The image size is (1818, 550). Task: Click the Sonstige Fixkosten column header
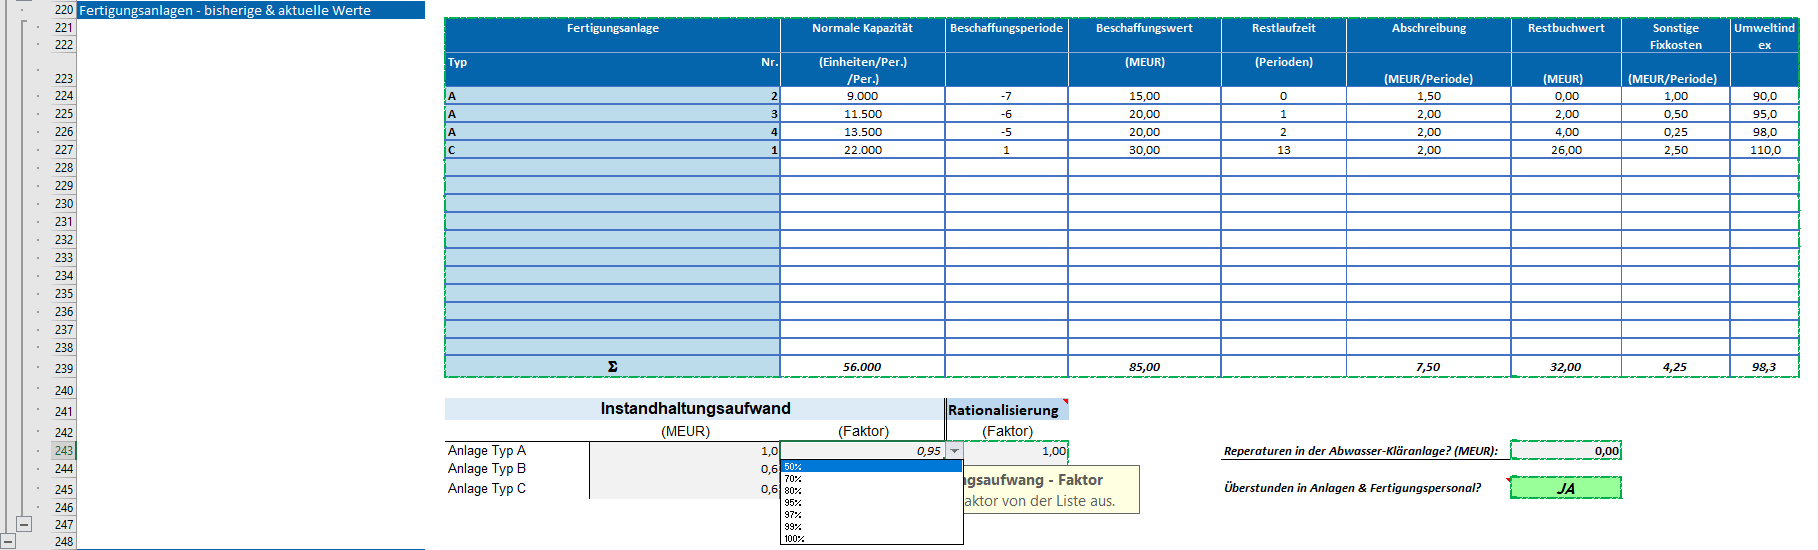[x=1676, y=36]
